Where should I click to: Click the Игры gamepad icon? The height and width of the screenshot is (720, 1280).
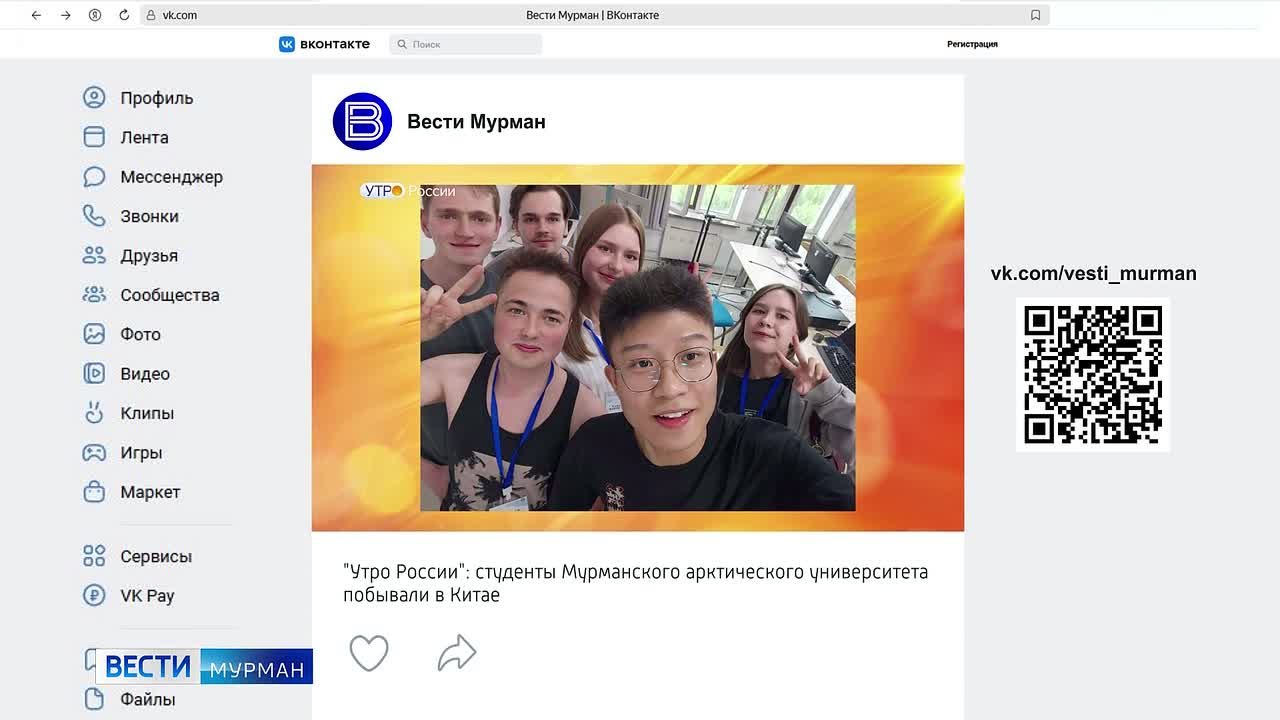[x=94, y=452]
